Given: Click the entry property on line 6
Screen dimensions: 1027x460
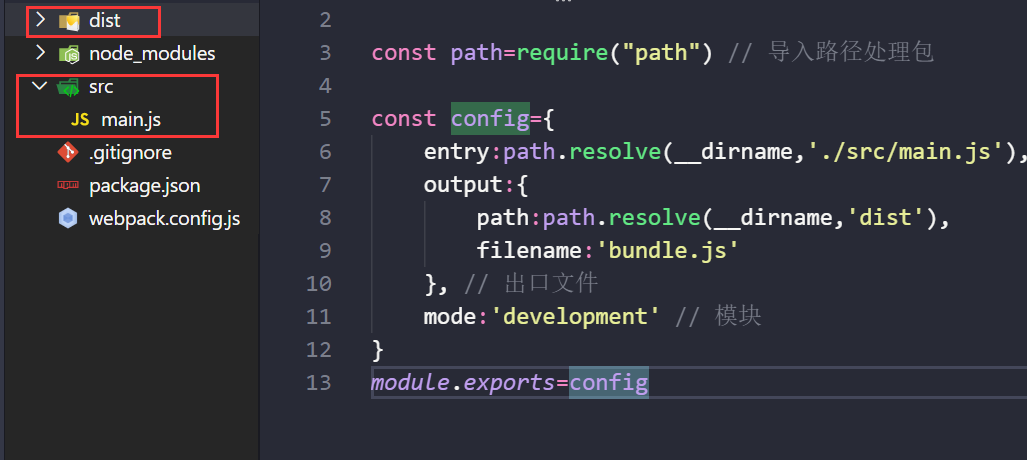Looking at the screenshot, I should pyautogui.click(x=457, y=151).
